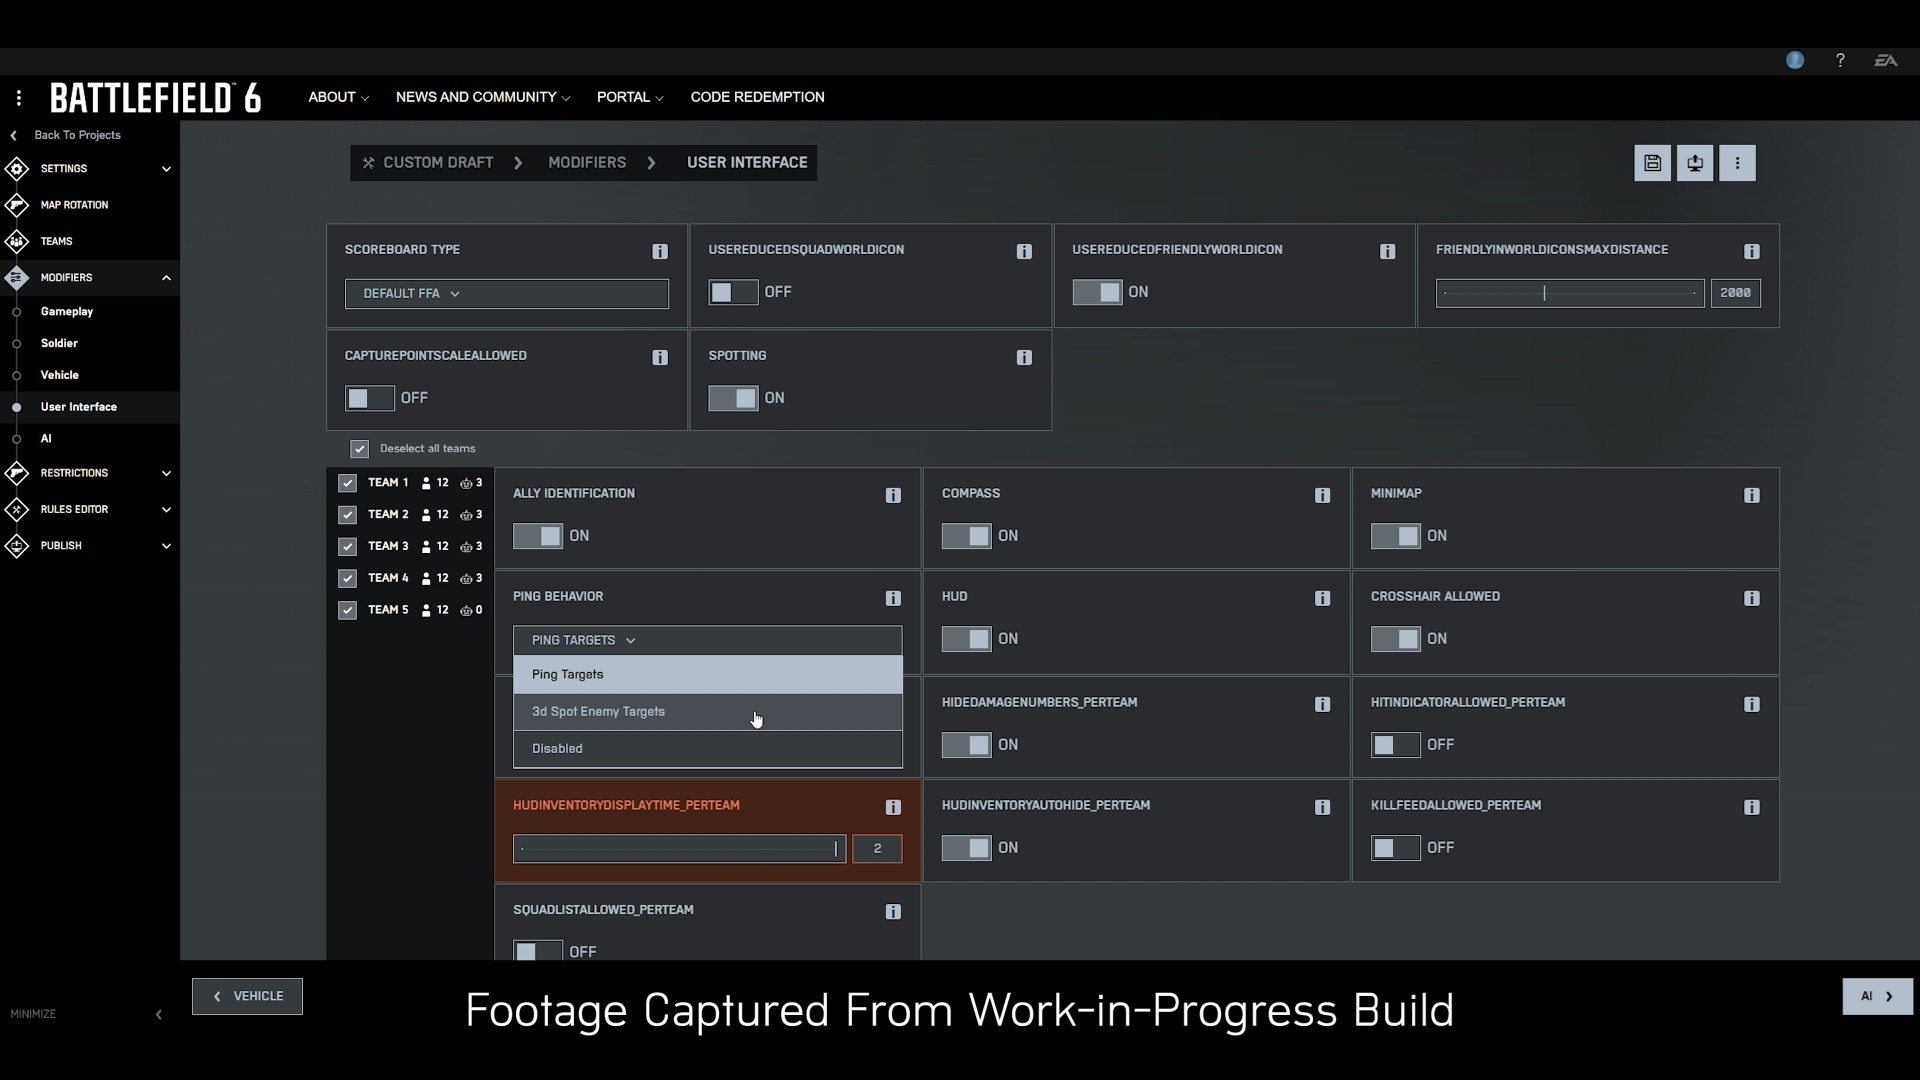The image size is (1920, 1080).
Task: Enable the KillFeedAllowed_PerTeam toggle
Action: [x=1395, y=848]
